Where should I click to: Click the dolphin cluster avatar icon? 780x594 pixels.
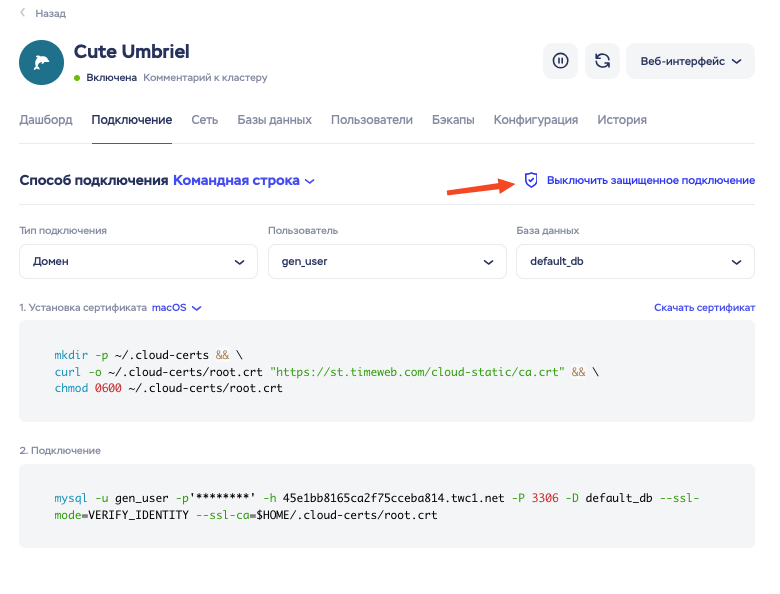[42, 62]
